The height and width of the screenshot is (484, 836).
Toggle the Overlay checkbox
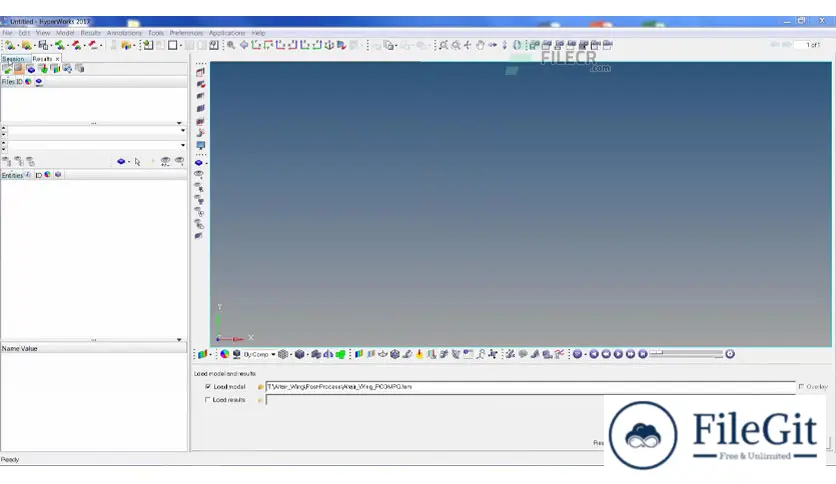pos(801,386)
